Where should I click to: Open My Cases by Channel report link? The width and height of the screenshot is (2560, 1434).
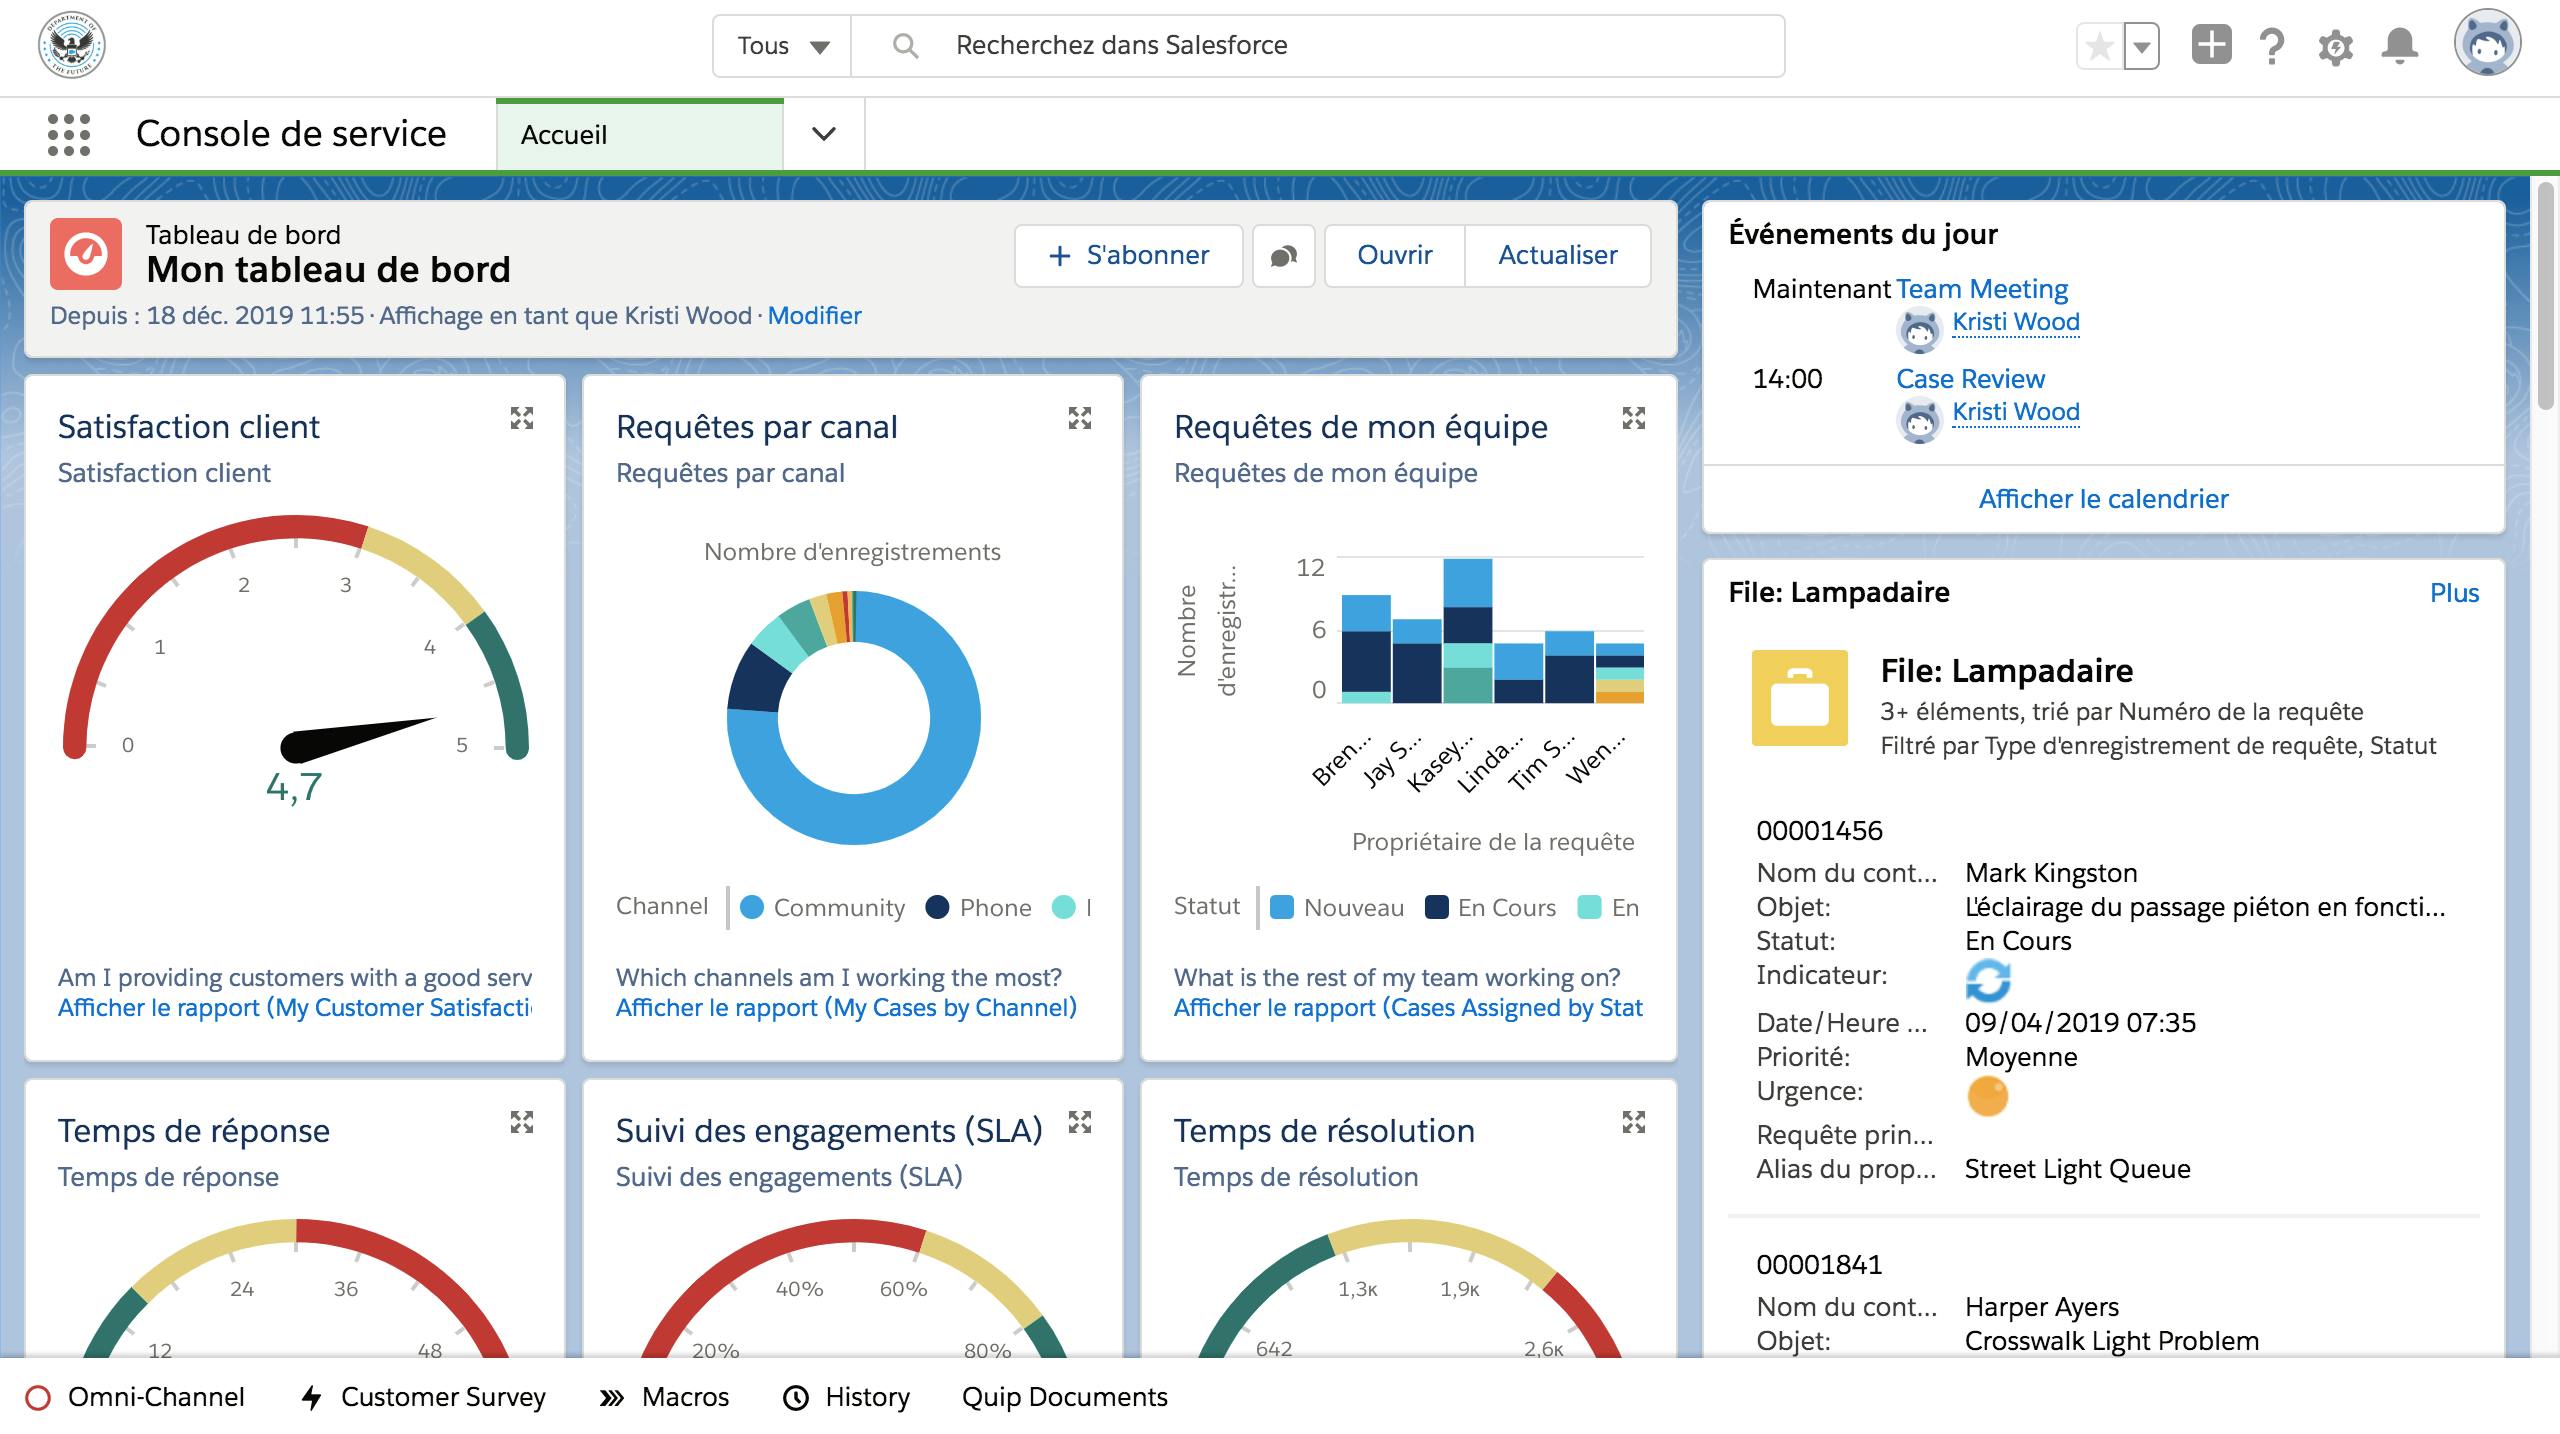(846, 1008)
